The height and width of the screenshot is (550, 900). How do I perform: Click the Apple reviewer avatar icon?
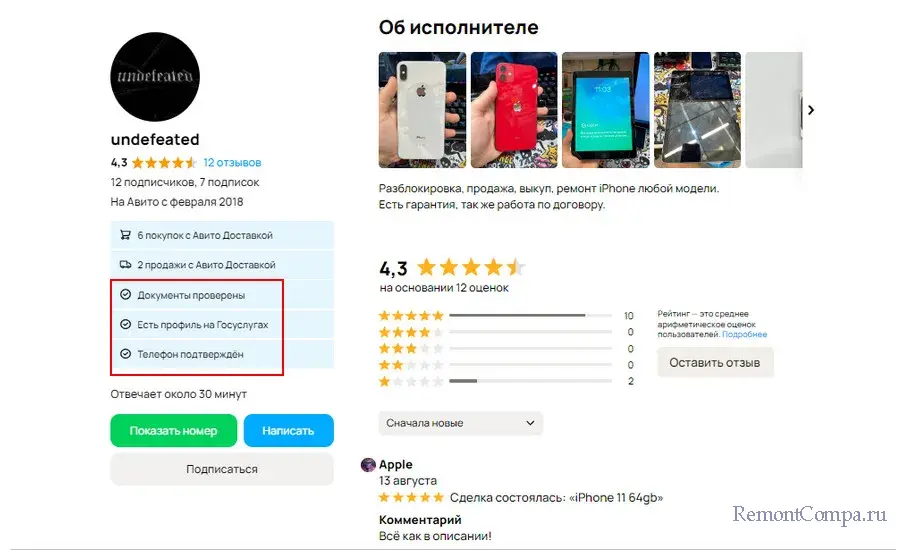pos(368,464)
